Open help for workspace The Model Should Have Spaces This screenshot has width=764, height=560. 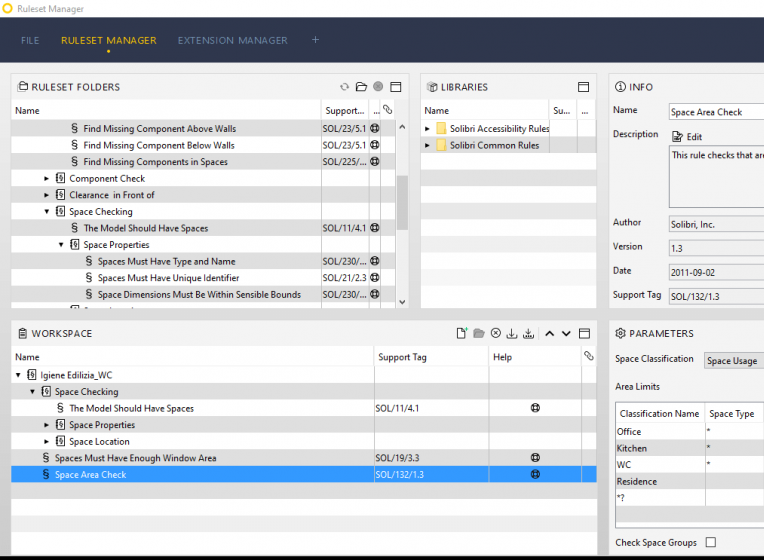tap(535, 408)
